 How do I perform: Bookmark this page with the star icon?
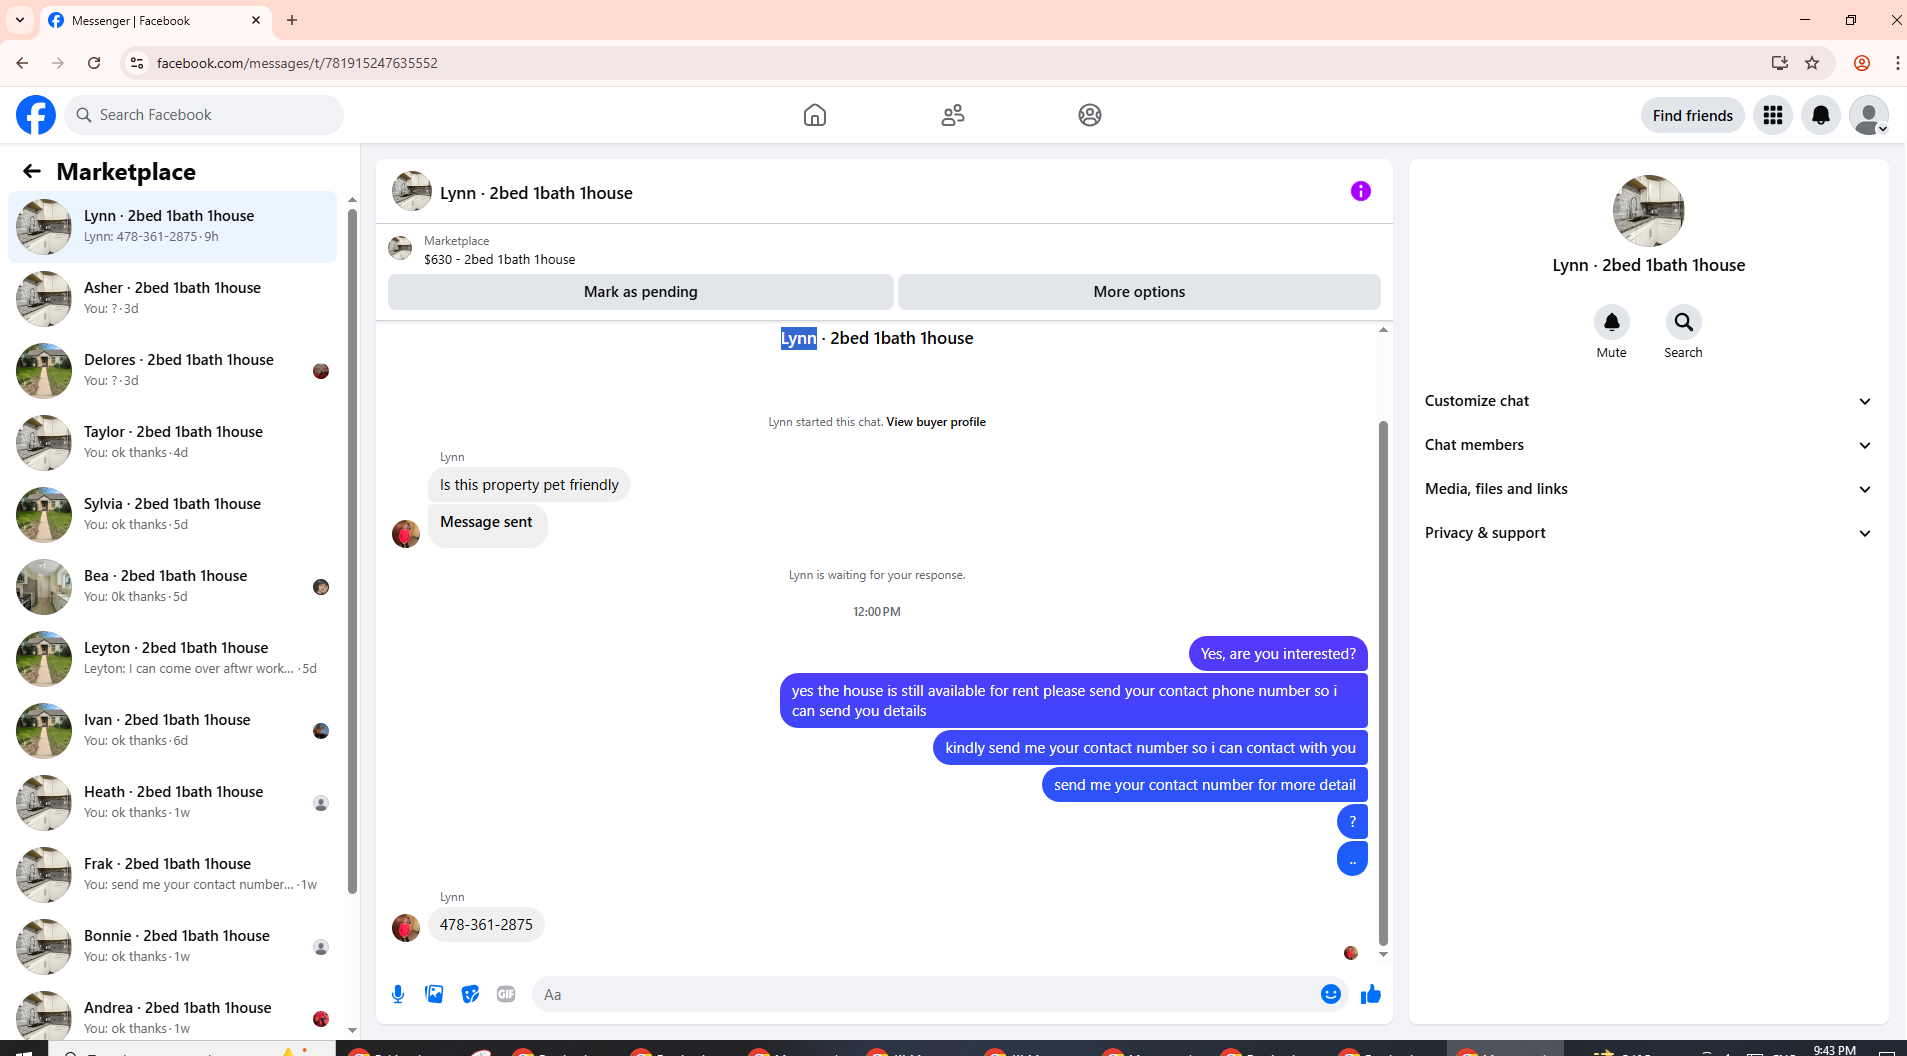pos(1812,63)
